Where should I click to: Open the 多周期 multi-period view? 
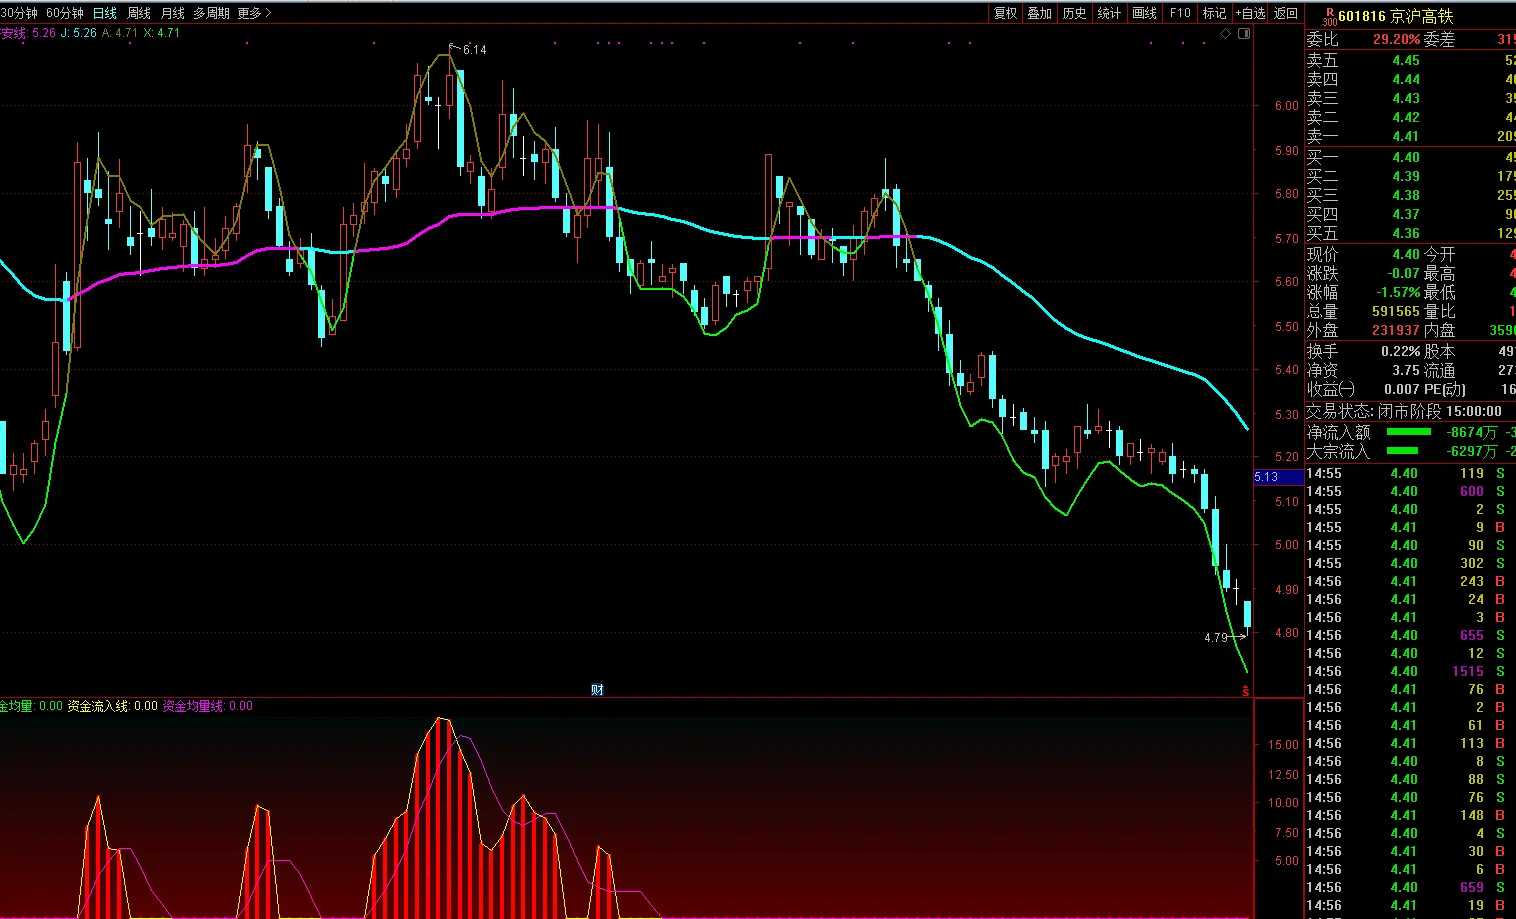(211, 13)
